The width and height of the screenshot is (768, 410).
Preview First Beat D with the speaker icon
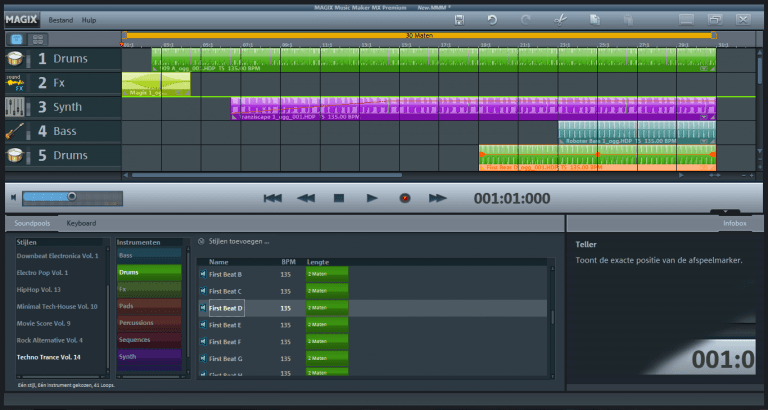click(203, 309)
